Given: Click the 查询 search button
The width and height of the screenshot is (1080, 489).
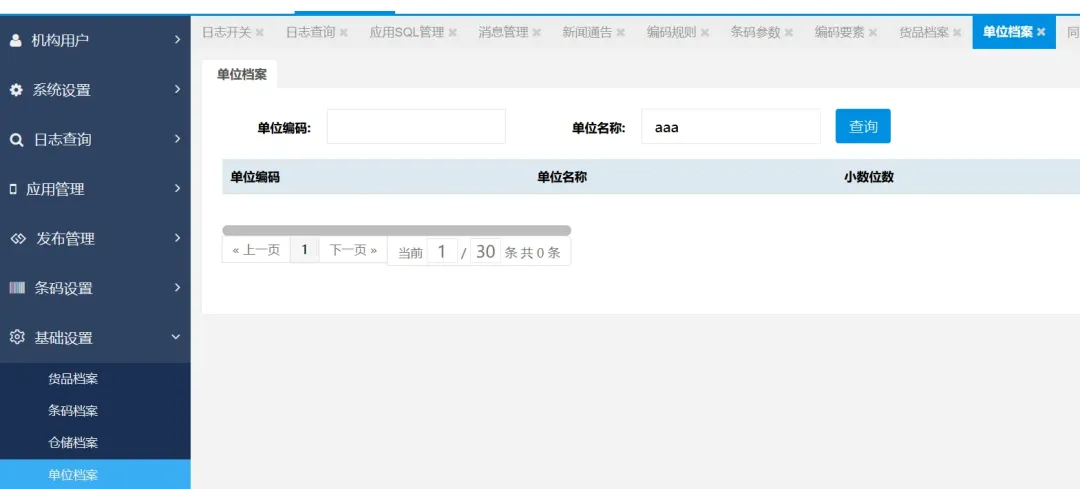Looking at the screenshot, I should tap(863, 126).
